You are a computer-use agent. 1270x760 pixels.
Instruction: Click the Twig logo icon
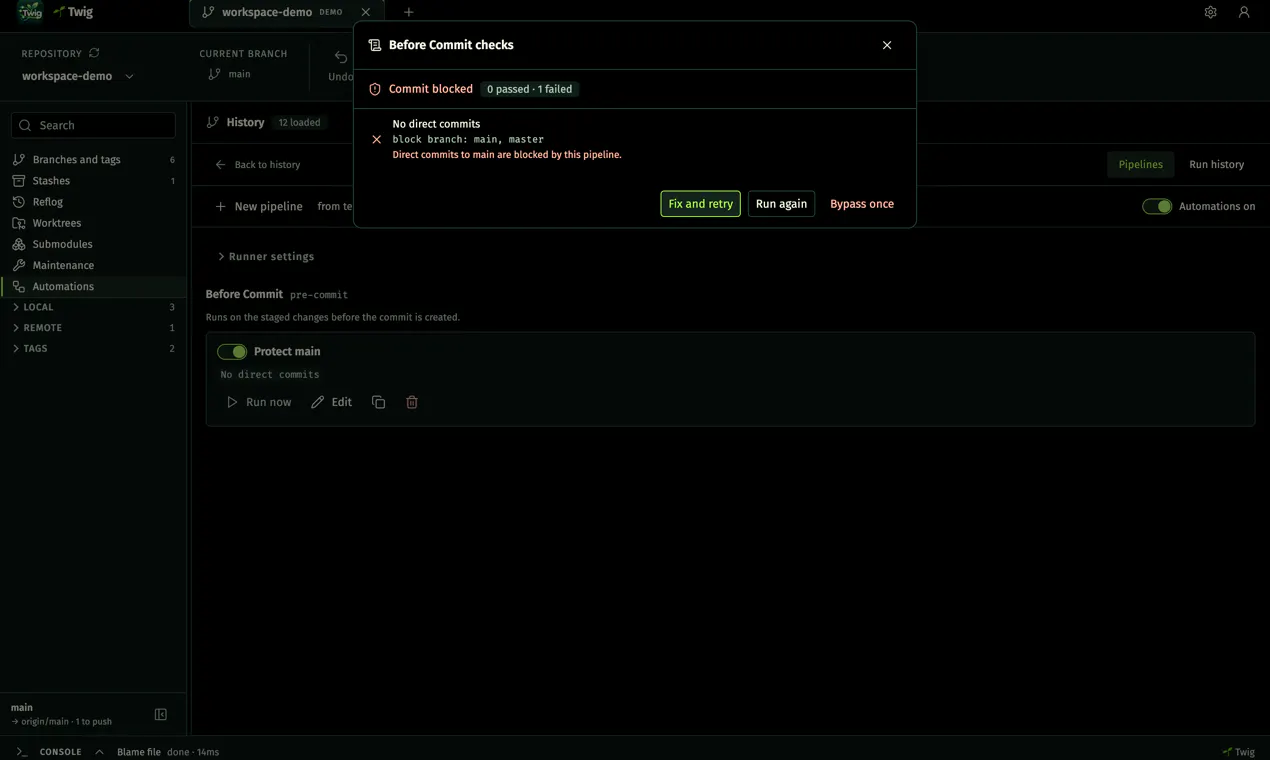pyautogui.click(x=30, y=12)
